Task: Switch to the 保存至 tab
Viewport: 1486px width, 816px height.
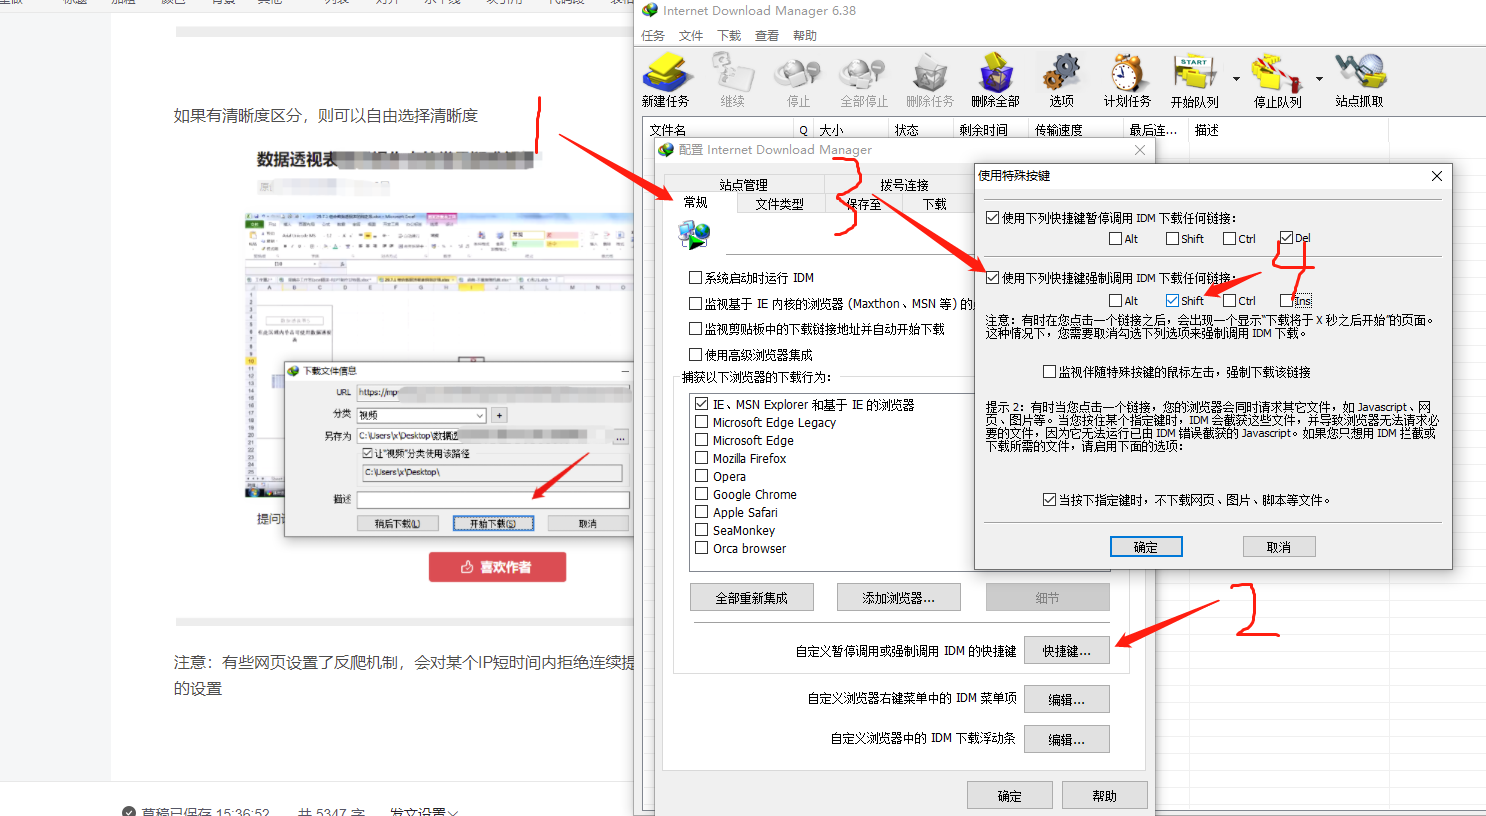Action: (x=863, y=204)
